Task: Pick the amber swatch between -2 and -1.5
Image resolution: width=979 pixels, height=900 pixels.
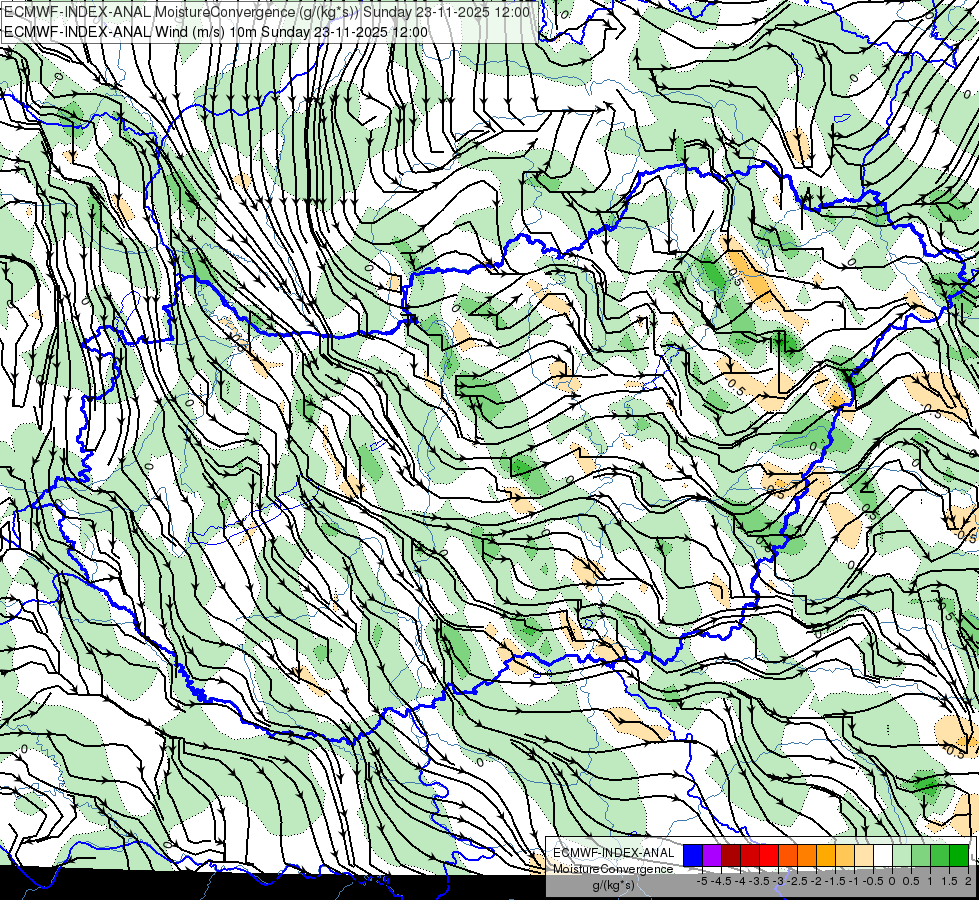Action: click(x=826, y=855)
